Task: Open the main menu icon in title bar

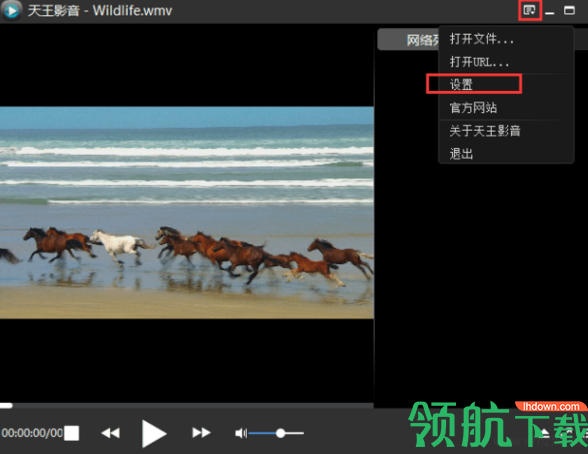Action: [530, 10]
